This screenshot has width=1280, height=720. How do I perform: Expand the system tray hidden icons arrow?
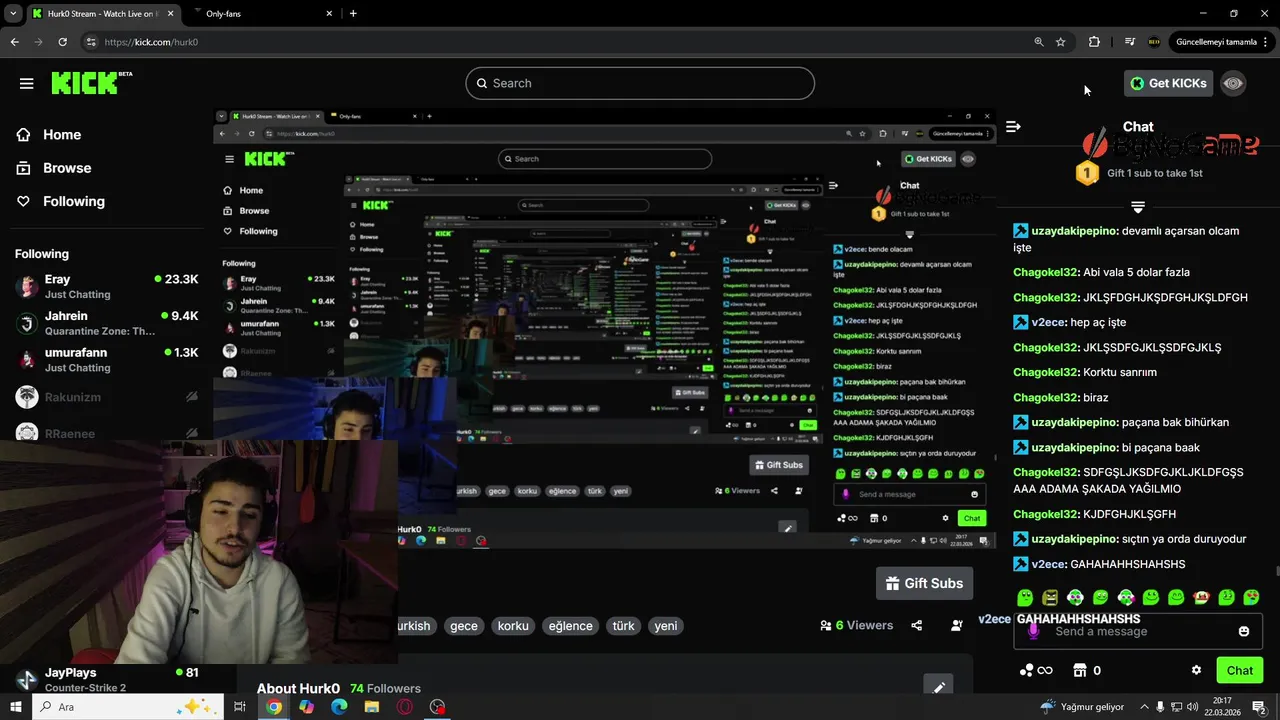pos(1144,707)
